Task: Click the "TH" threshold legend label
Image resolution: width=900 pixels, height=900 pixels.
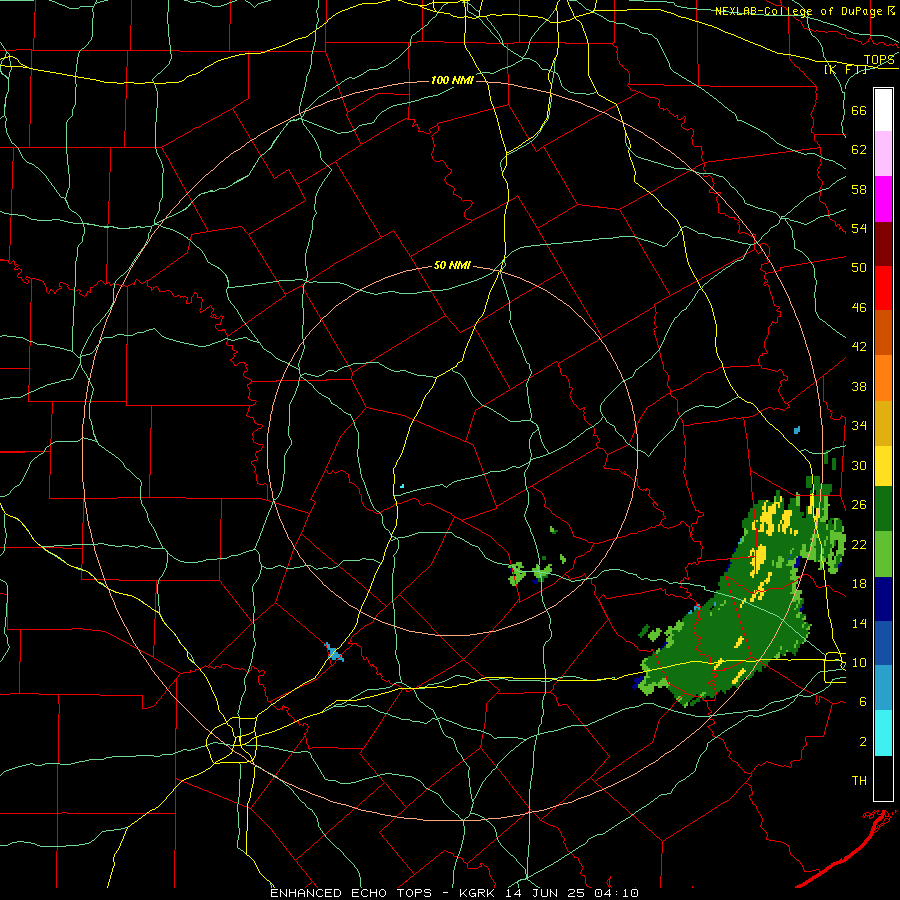Action: tap(859, 781)
